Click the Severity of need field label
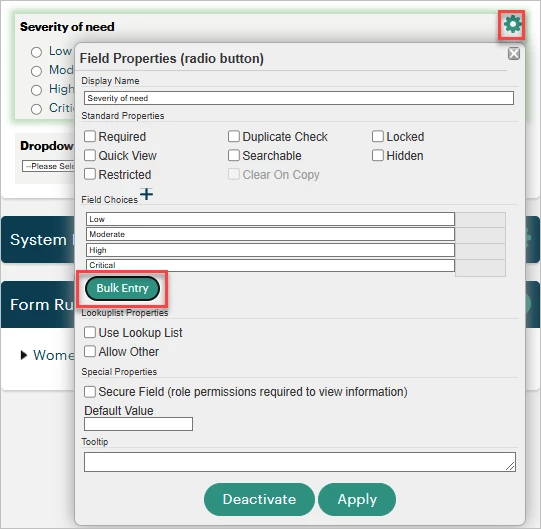Viewport: 541px width, 529px height. pos(67,27)
